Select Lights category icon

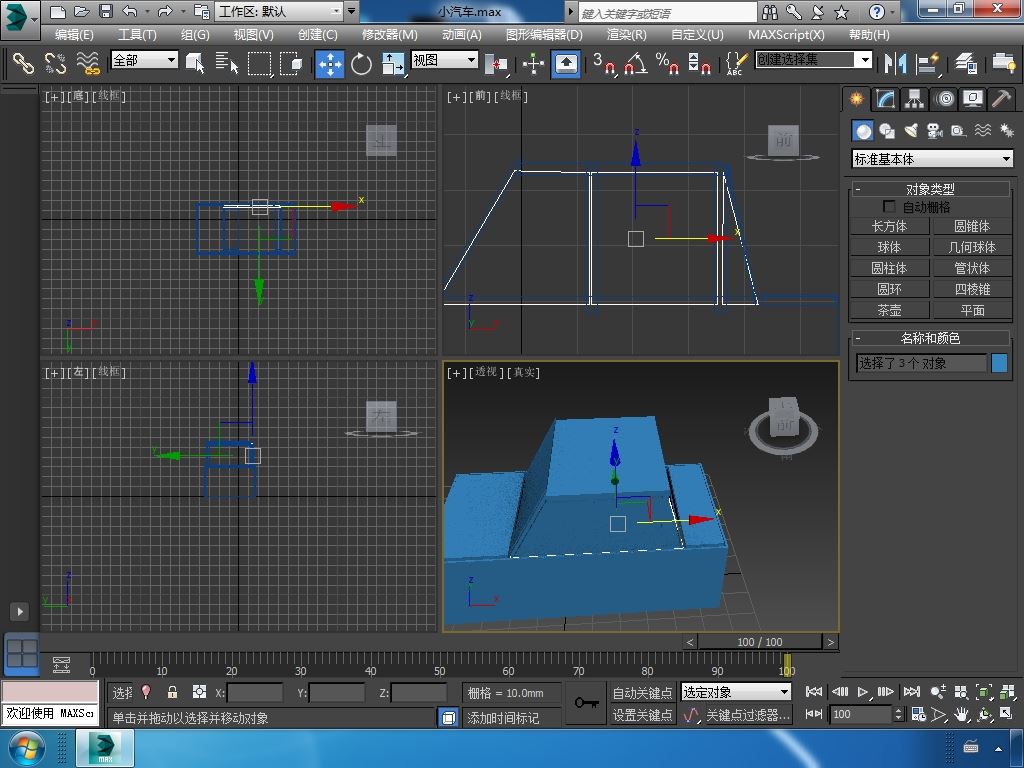coord(911,131)
